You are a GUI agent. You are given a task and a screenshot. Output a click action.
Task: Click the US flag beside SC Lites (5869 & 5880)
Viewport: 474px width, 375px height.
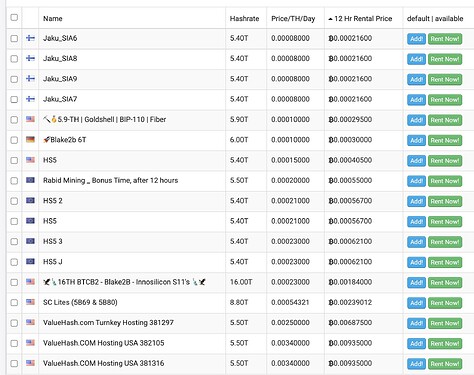click(x=30, y=302)
